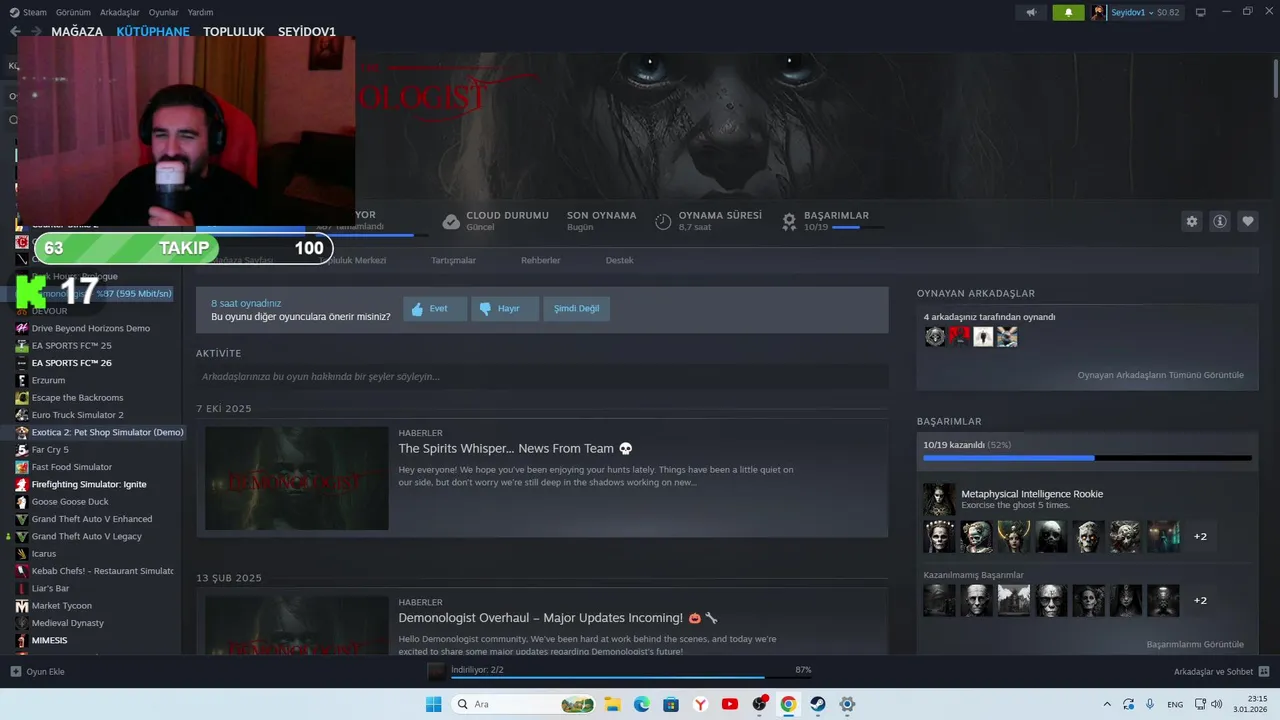
Task: Open The Spirits Whisper news thumbnail
Action: click(296, 478)
